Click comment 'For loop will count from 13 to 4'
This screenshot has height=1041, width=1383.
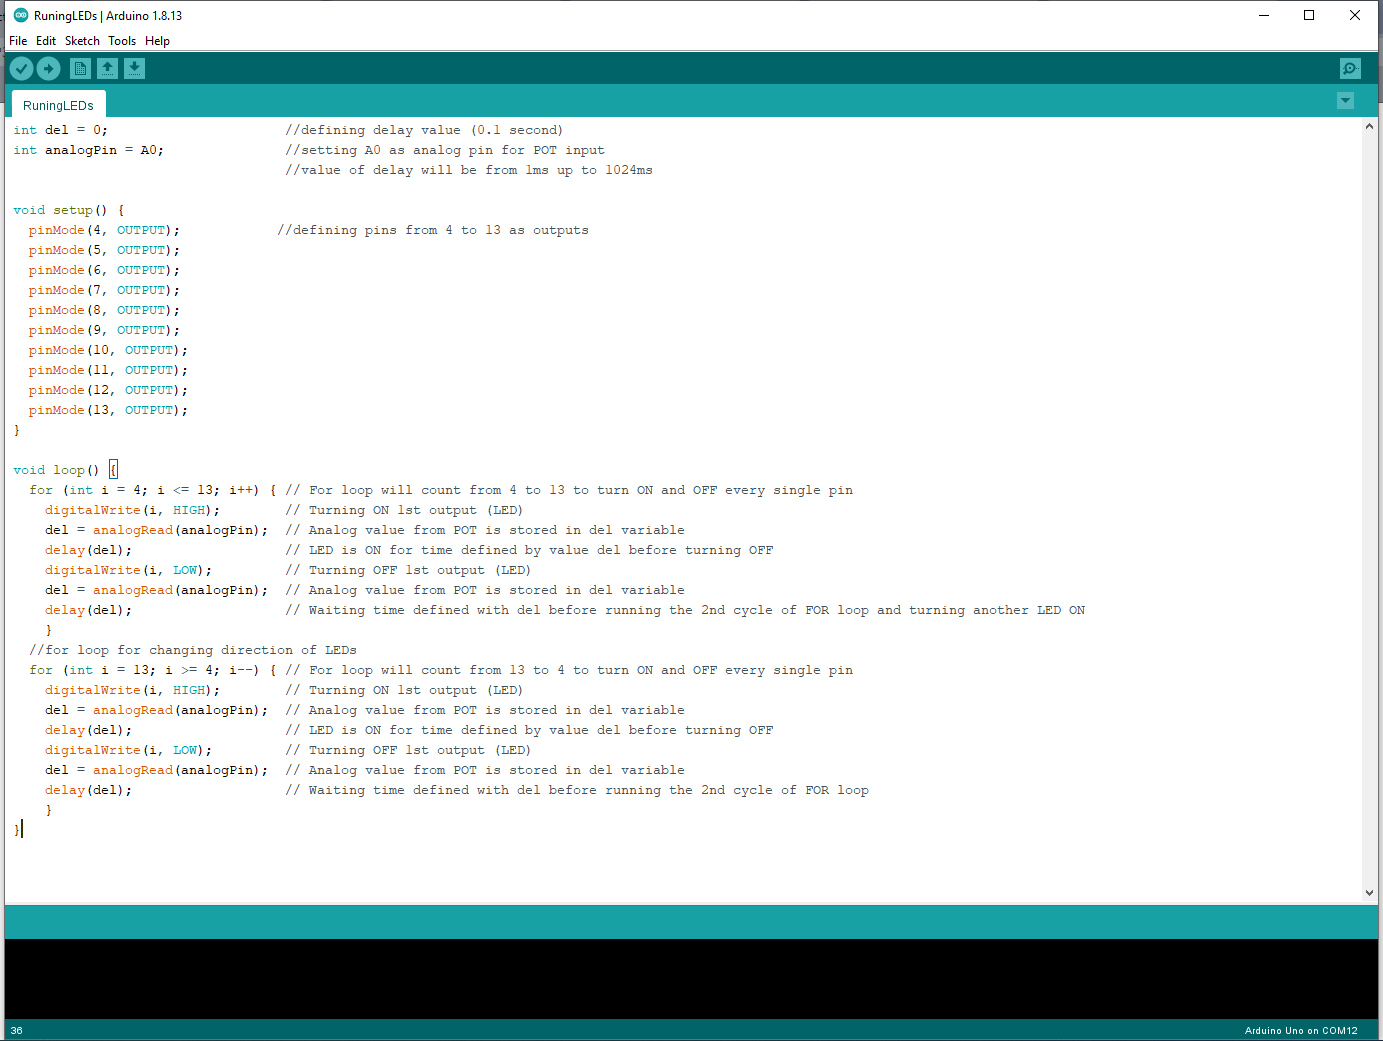pyautogui.click(x=569, y=670)
